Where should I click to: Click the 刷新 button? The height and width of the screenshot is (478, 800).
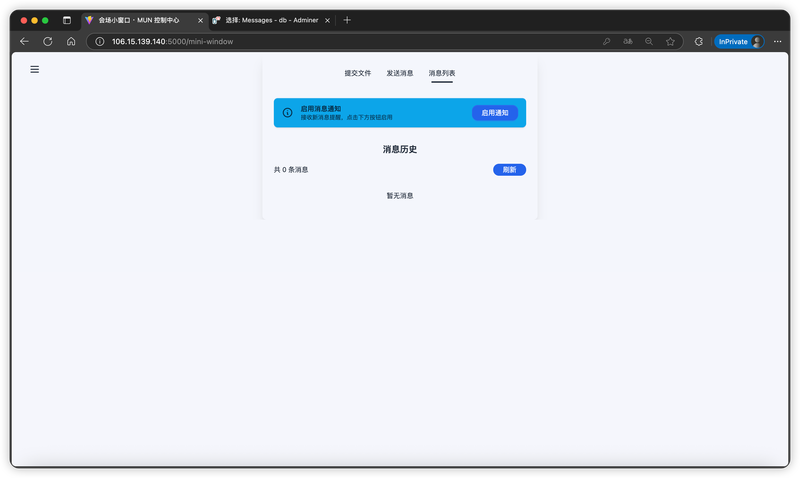[x=509, y=169]
